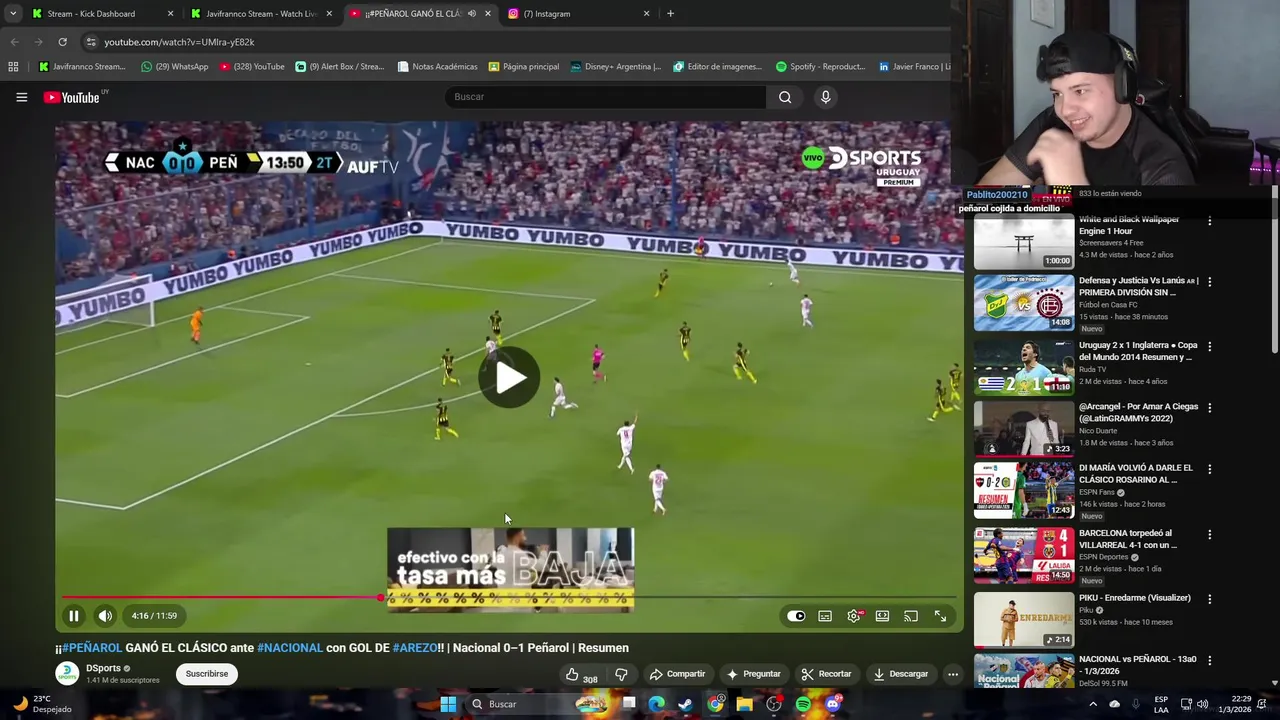The width and height of the screenshot is (1280, 720).
Task: Switch to theater mode view
Action: point(882,616)
